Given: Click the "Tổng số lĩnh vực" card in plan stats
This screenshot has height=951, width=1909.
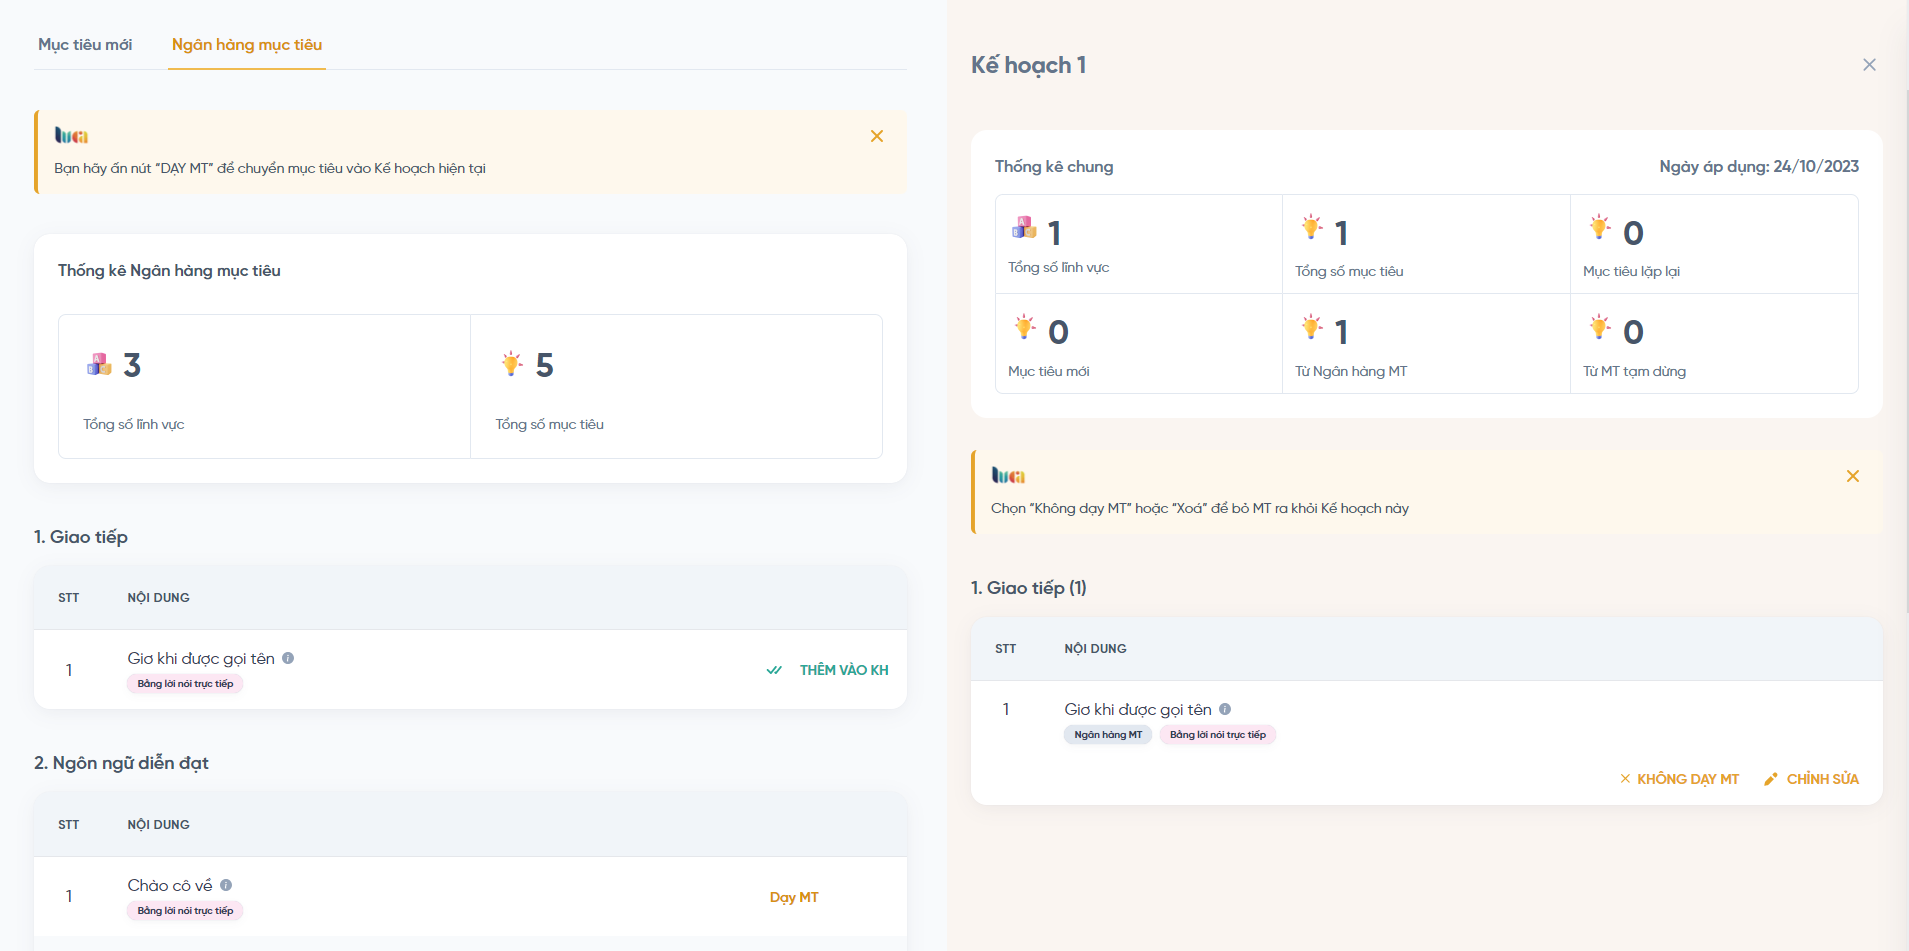Looking at the screenshot, I should pos(1138,244).
